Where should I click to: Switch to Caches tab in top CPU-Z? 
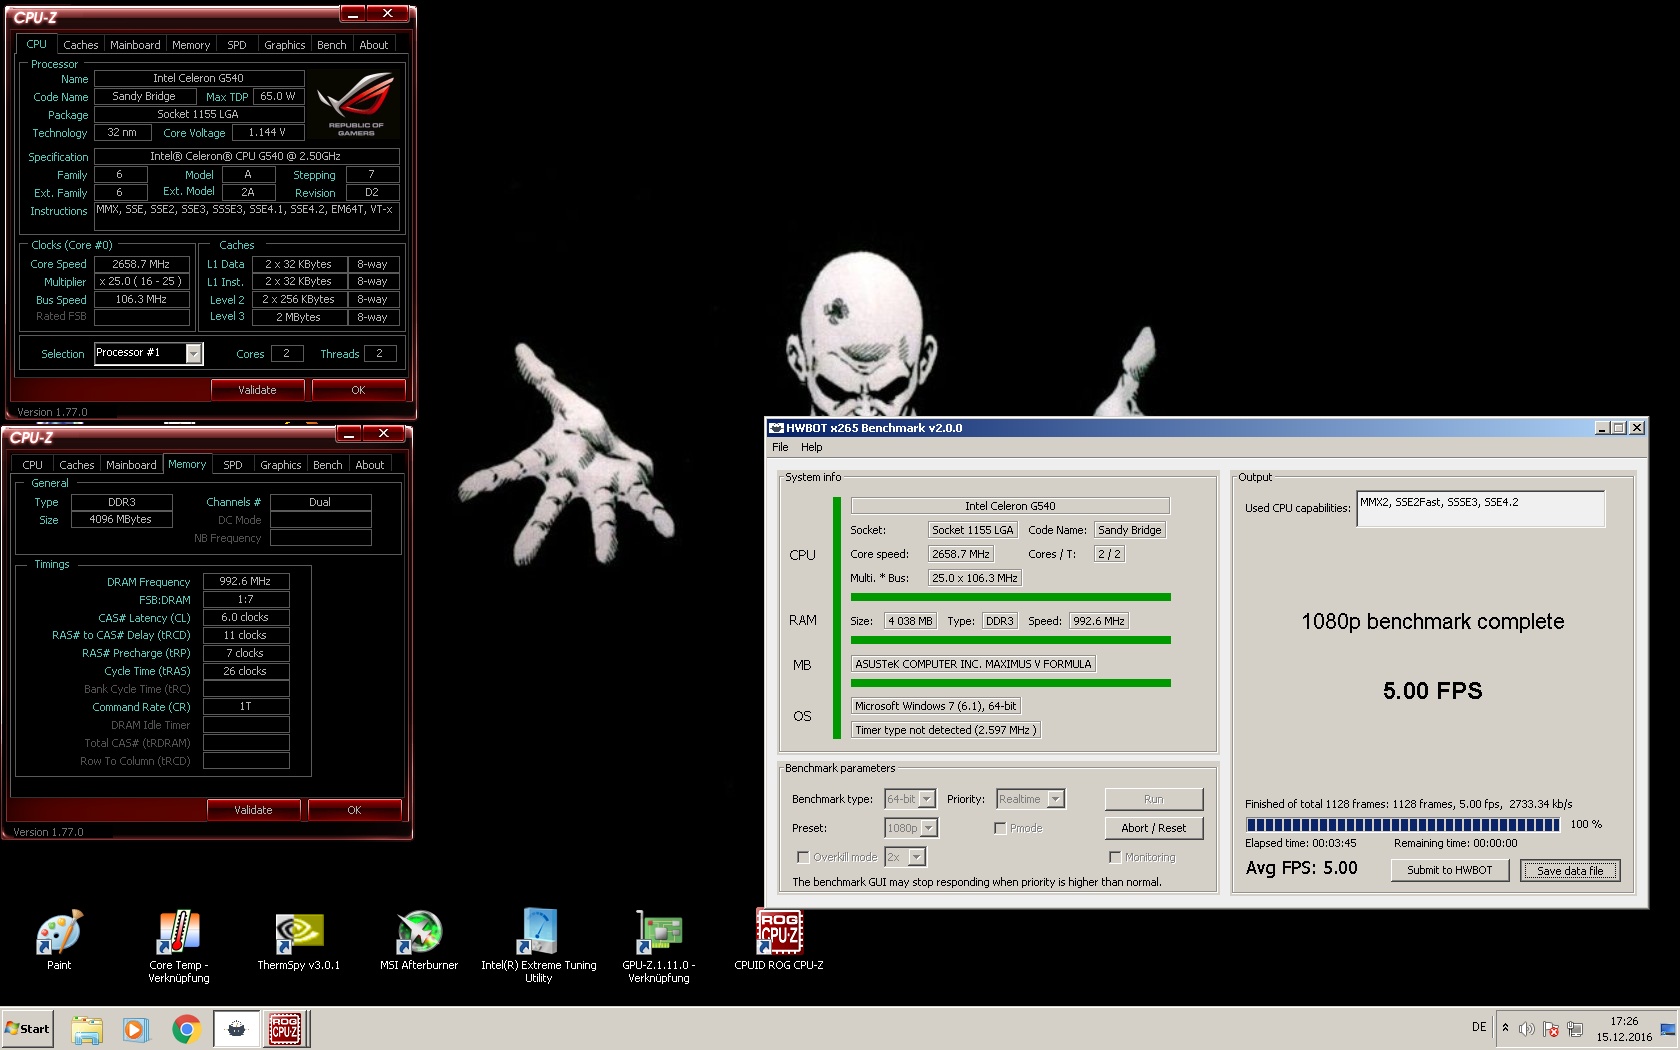[81, 45]
